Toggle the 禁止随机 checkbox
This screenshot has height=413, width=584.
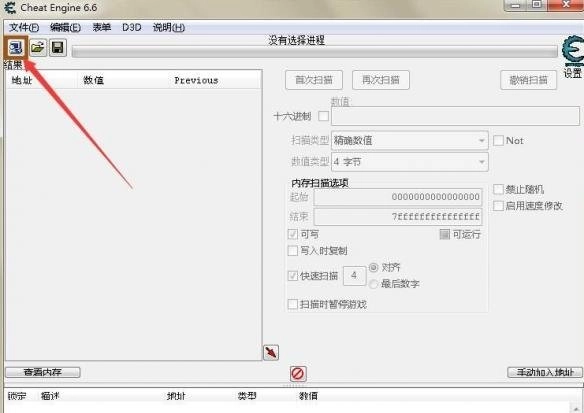[498, 189]
